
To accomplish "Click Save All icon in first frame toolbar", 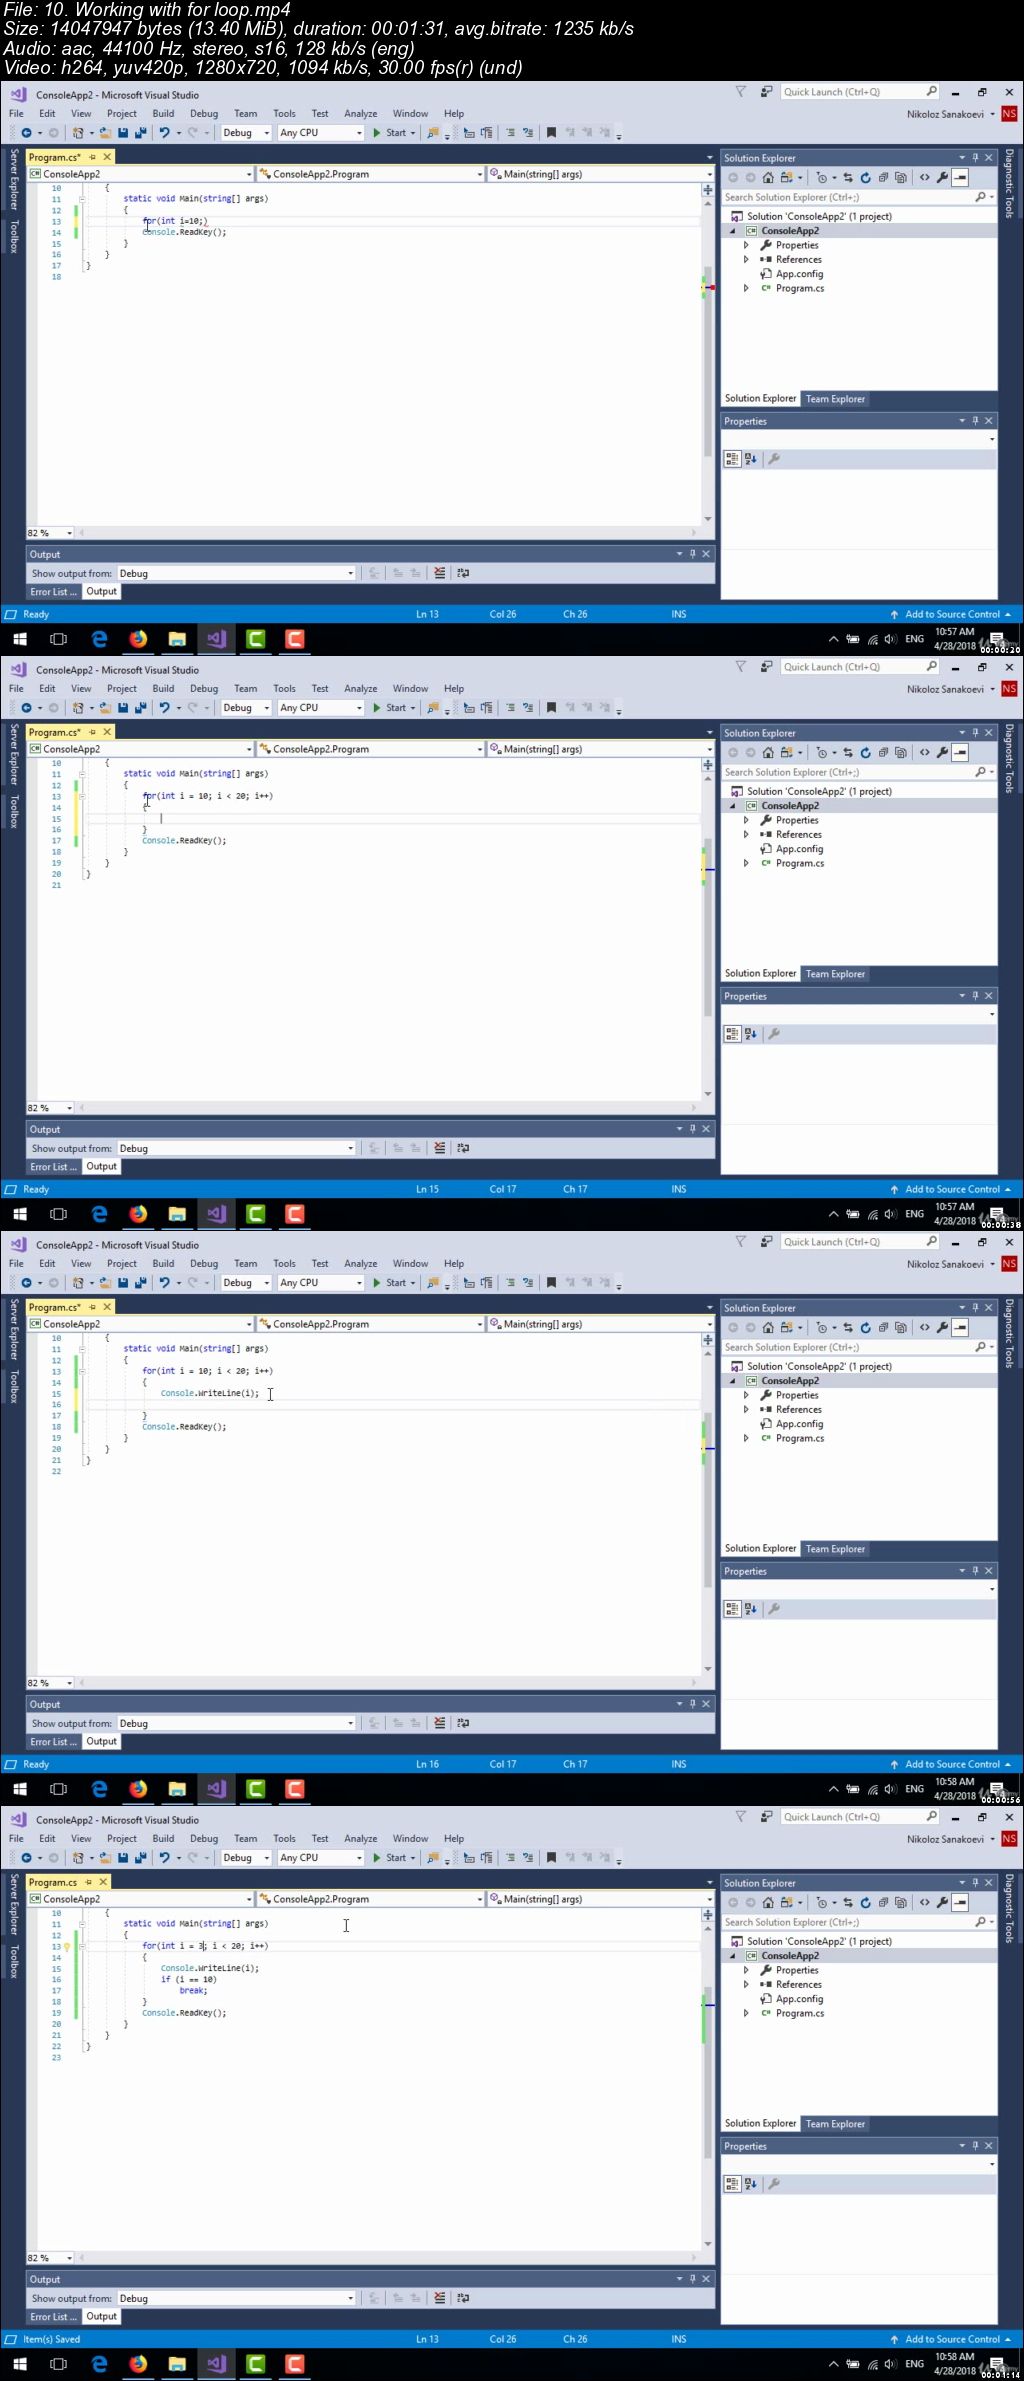I will [141, 132].
